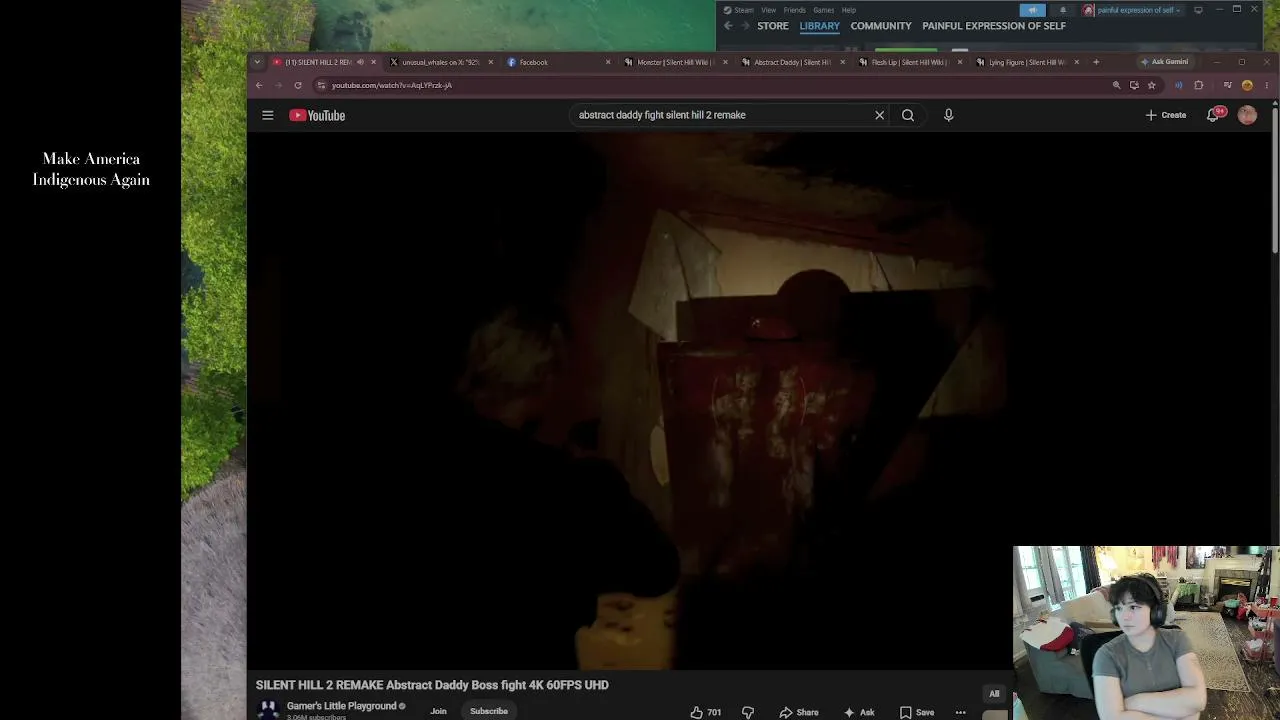The image size is (1280, 720).
Task: Open a new Chrome tab
Action: pos(1096,62)
